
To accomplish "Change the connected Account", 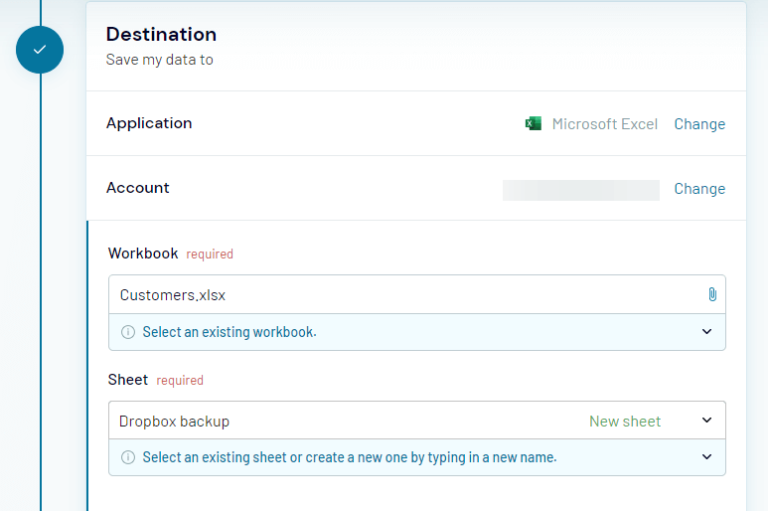I will tap(699, 189).
